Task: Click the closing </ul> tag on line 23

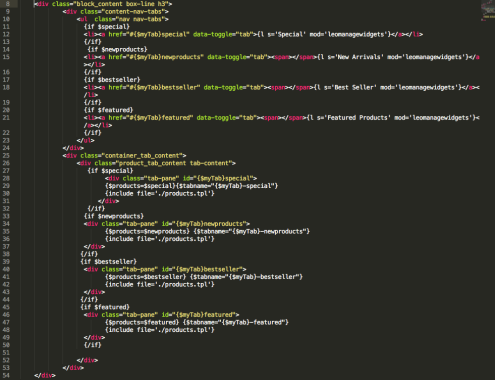Action: tap(86, 140)
